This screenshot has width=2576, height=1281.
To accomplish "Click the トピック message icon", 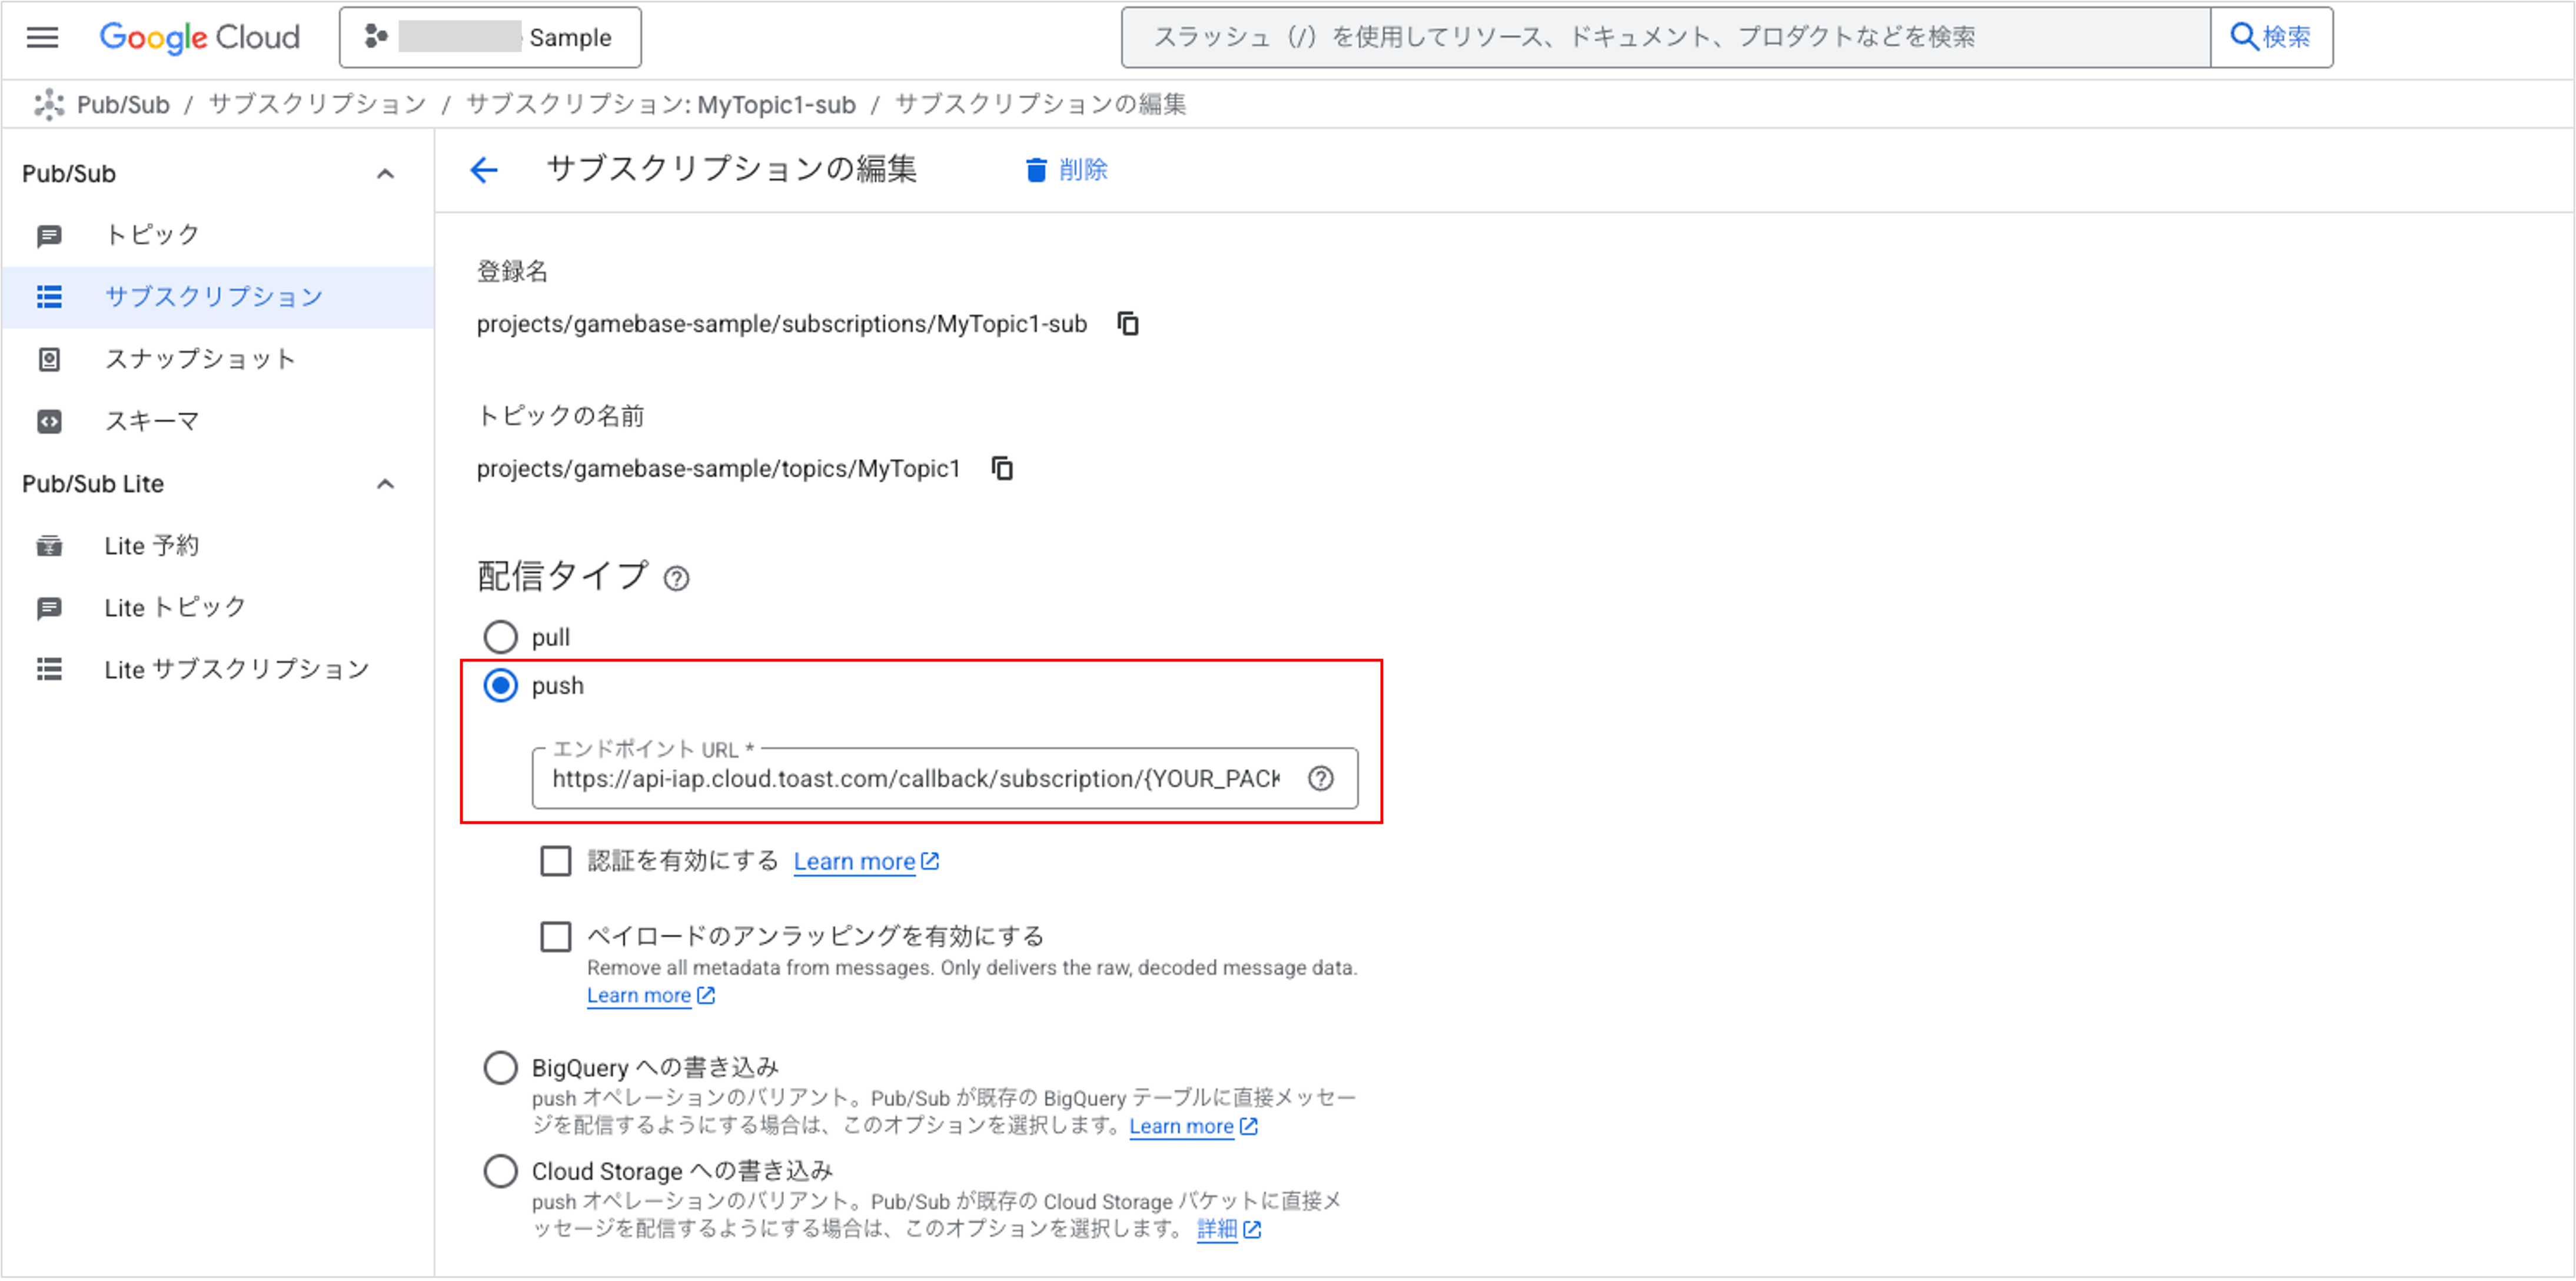I will click(49, 236).
